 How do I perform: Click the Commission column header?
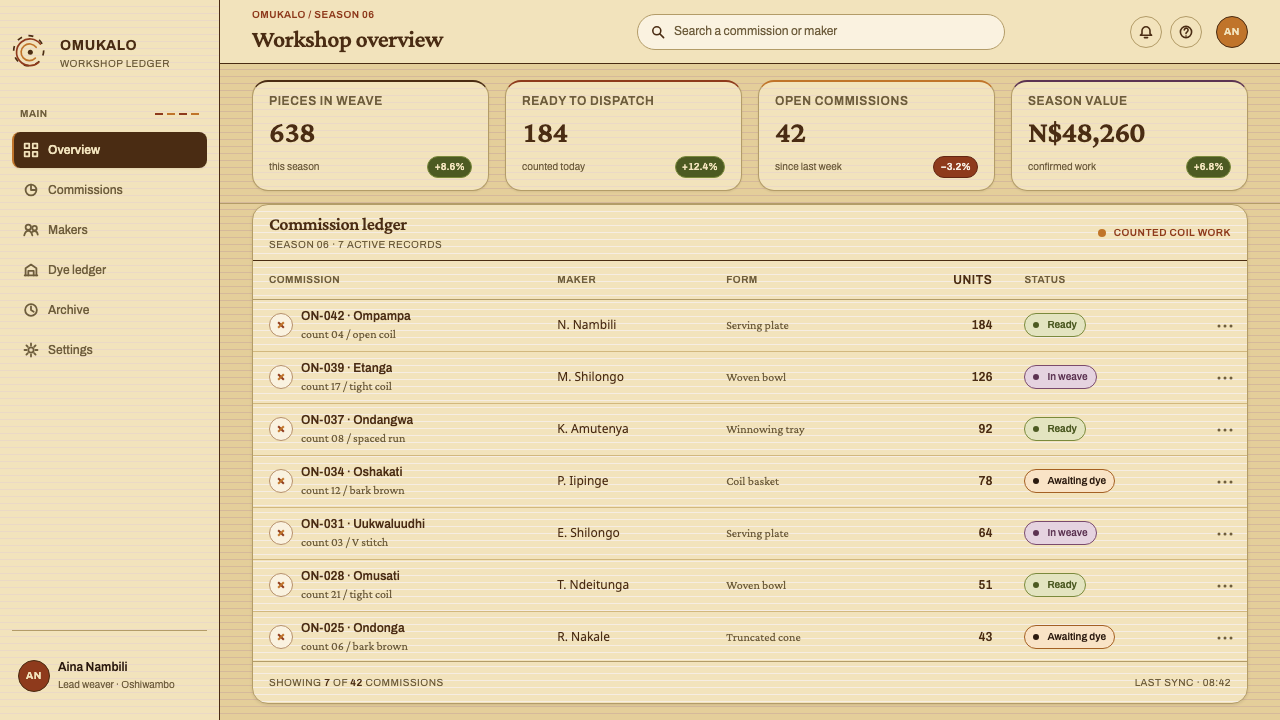click(304, 280)
